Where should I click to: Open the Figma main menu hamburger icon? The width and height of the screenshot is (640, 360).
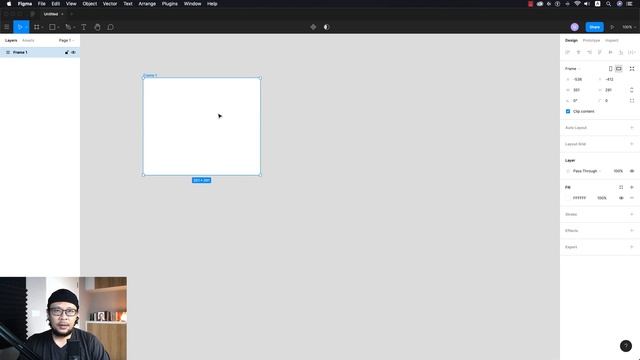[7, 27]
